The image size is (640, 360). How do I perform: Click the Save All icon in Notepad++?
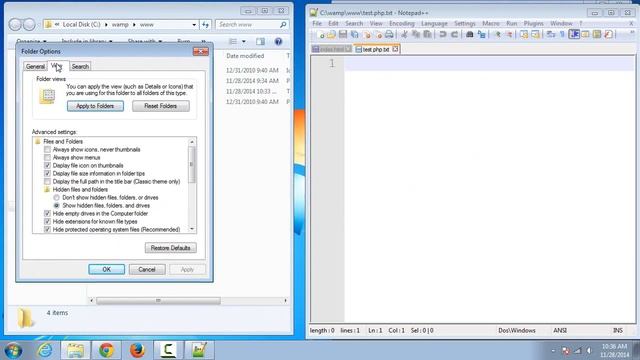(x=354, y=35)
